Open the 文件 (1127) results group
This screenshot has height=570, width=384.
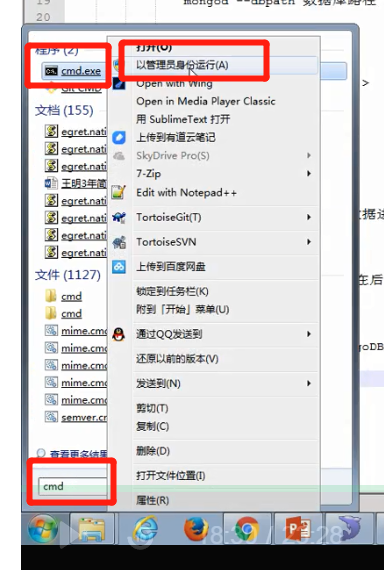coord(68,275)
